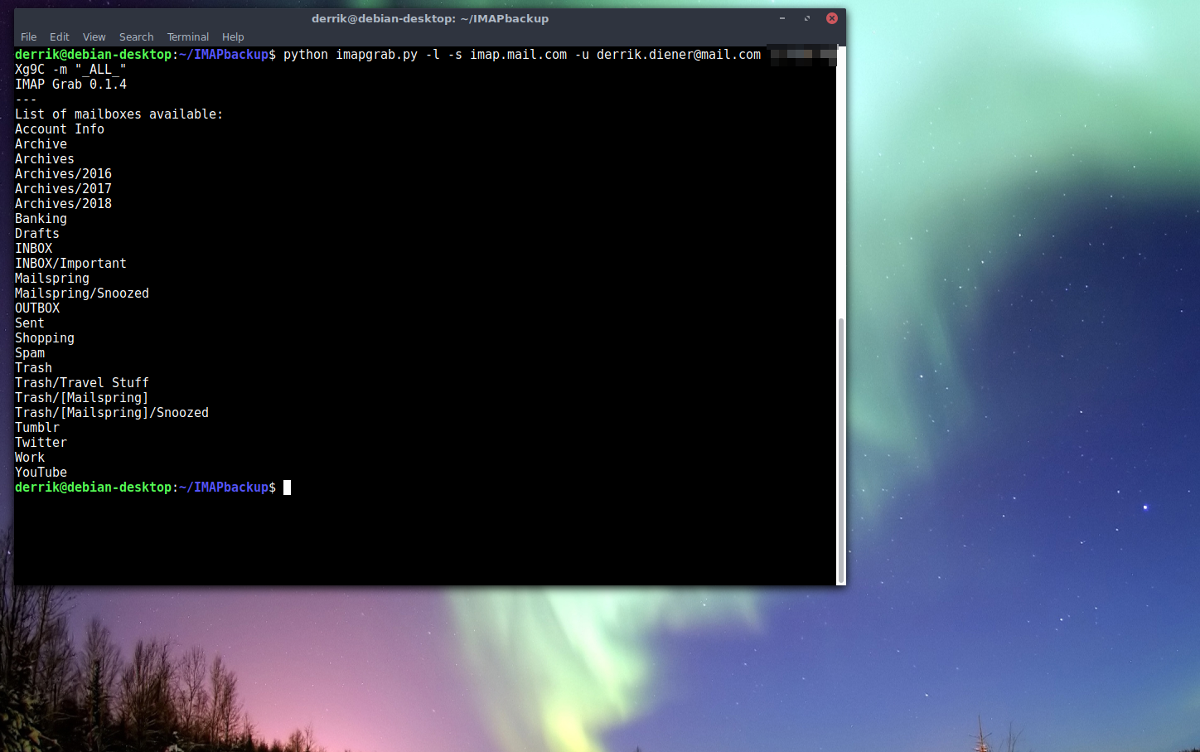The height and width of the screenshot is (752, 1200).
Task: Click the YouTube mailbox entry
Action: (41, 472)
